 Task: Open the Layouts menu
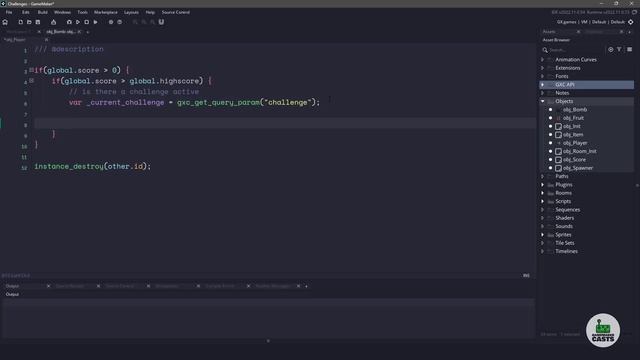coord(131,12)
